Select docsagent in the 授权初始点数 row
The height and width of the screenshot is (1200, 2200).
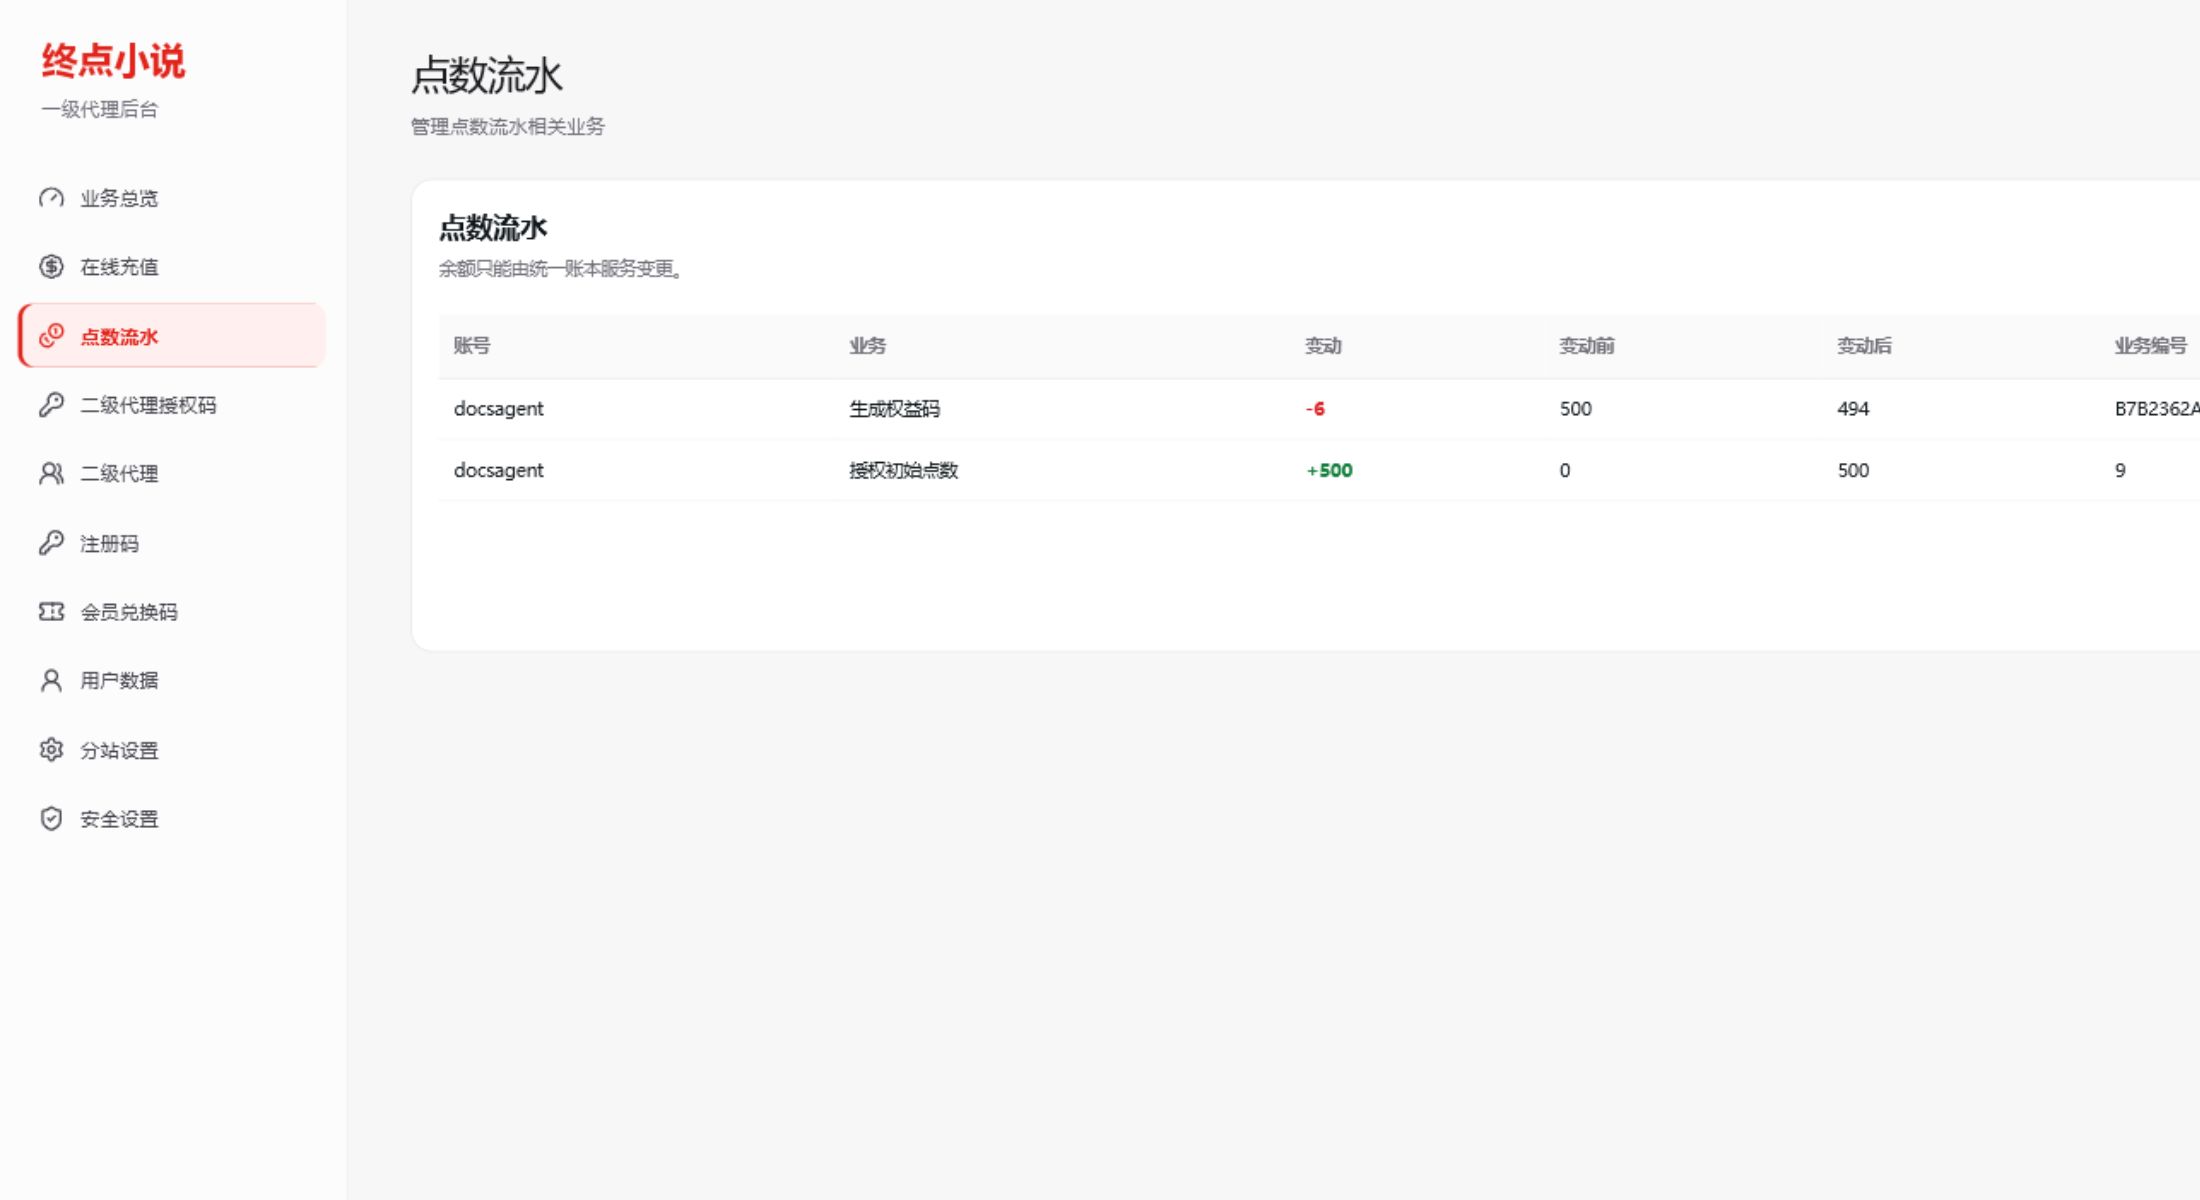[x=499, y=471]
